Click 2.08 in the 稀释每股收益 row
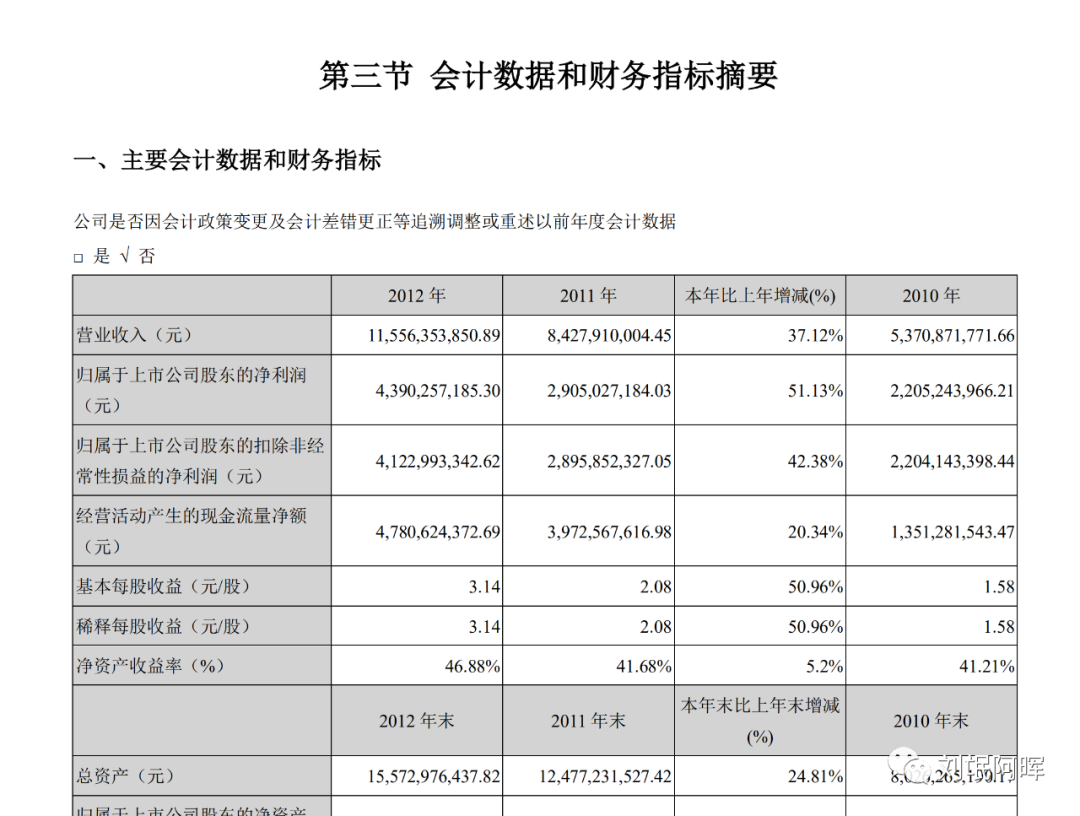1080x816 pixels. click(656, 627)
